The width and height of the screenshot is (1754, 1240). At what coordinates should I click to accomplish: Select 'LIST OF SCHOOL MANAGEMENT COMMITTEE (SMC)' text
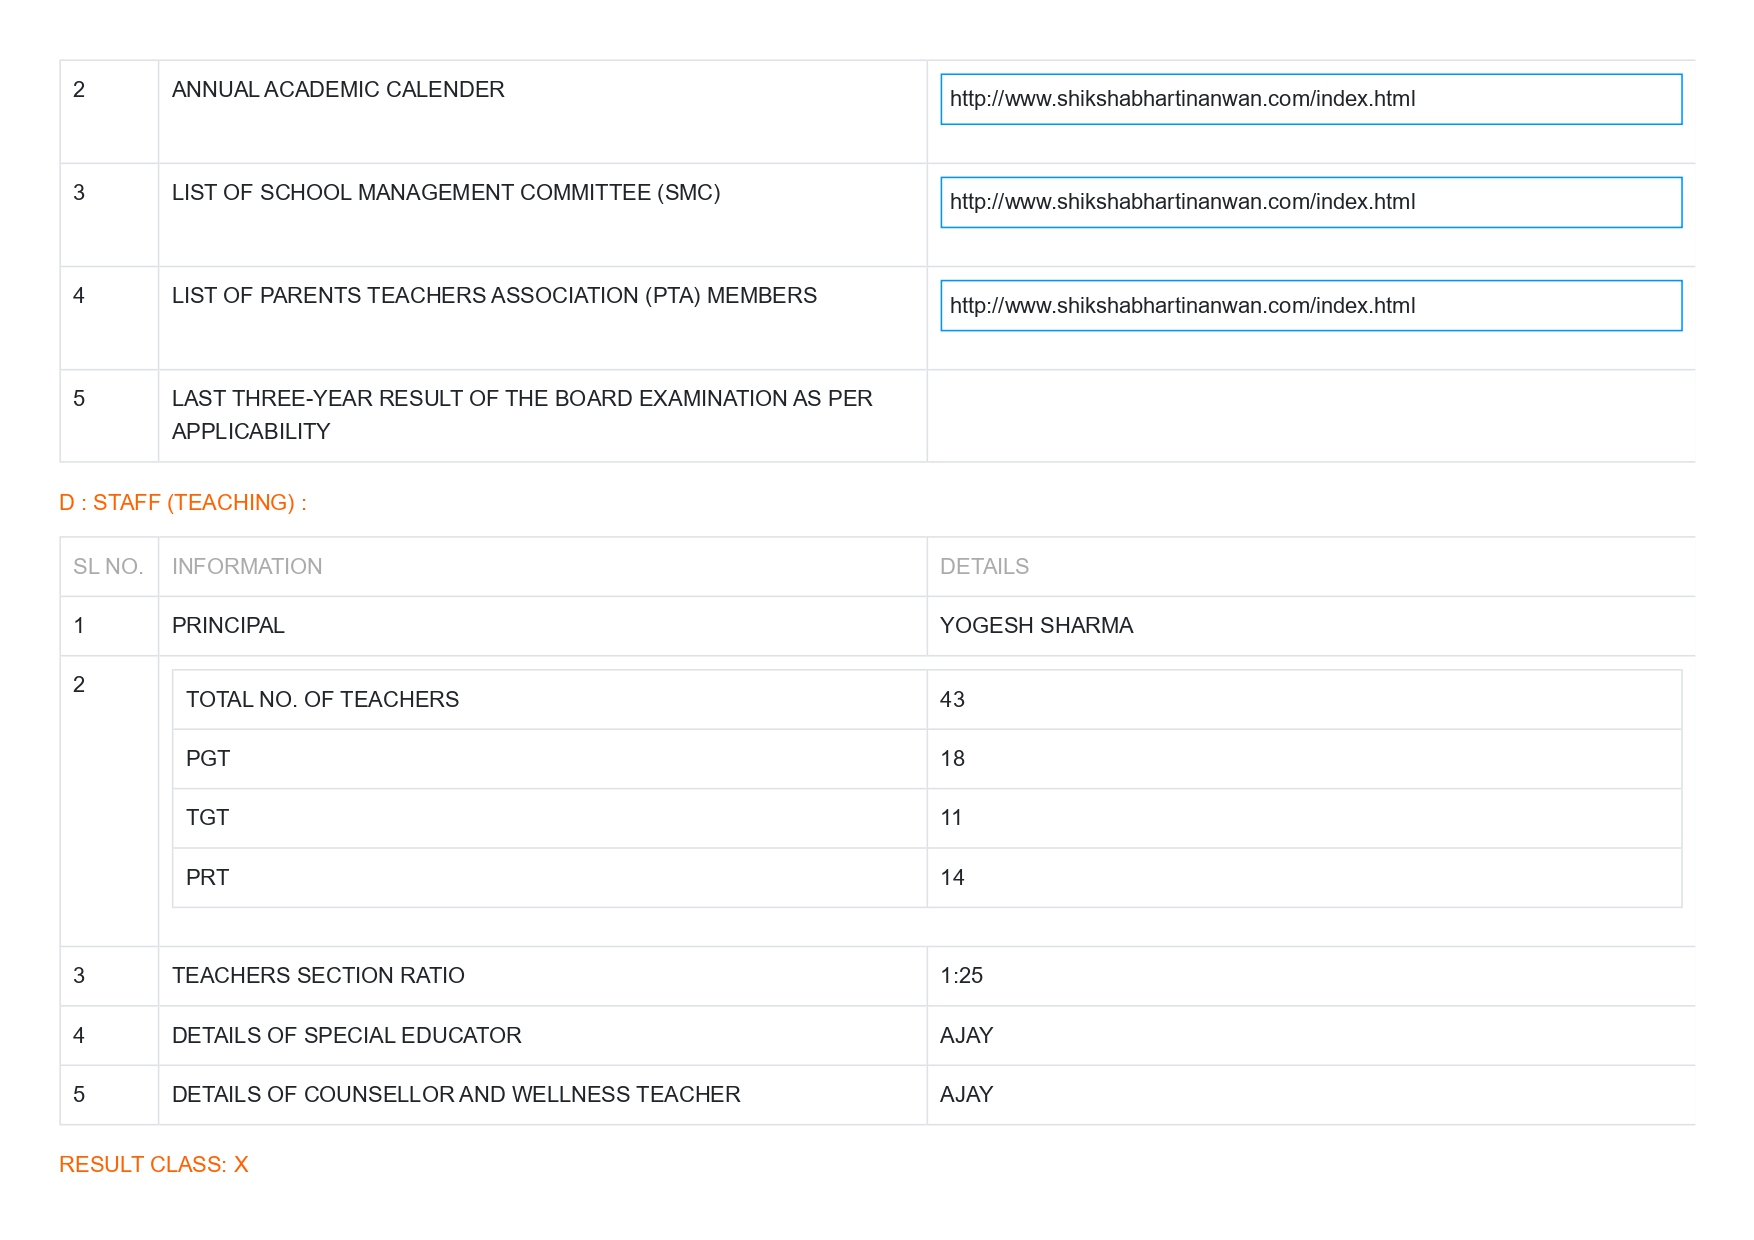[x=446, y=192]
